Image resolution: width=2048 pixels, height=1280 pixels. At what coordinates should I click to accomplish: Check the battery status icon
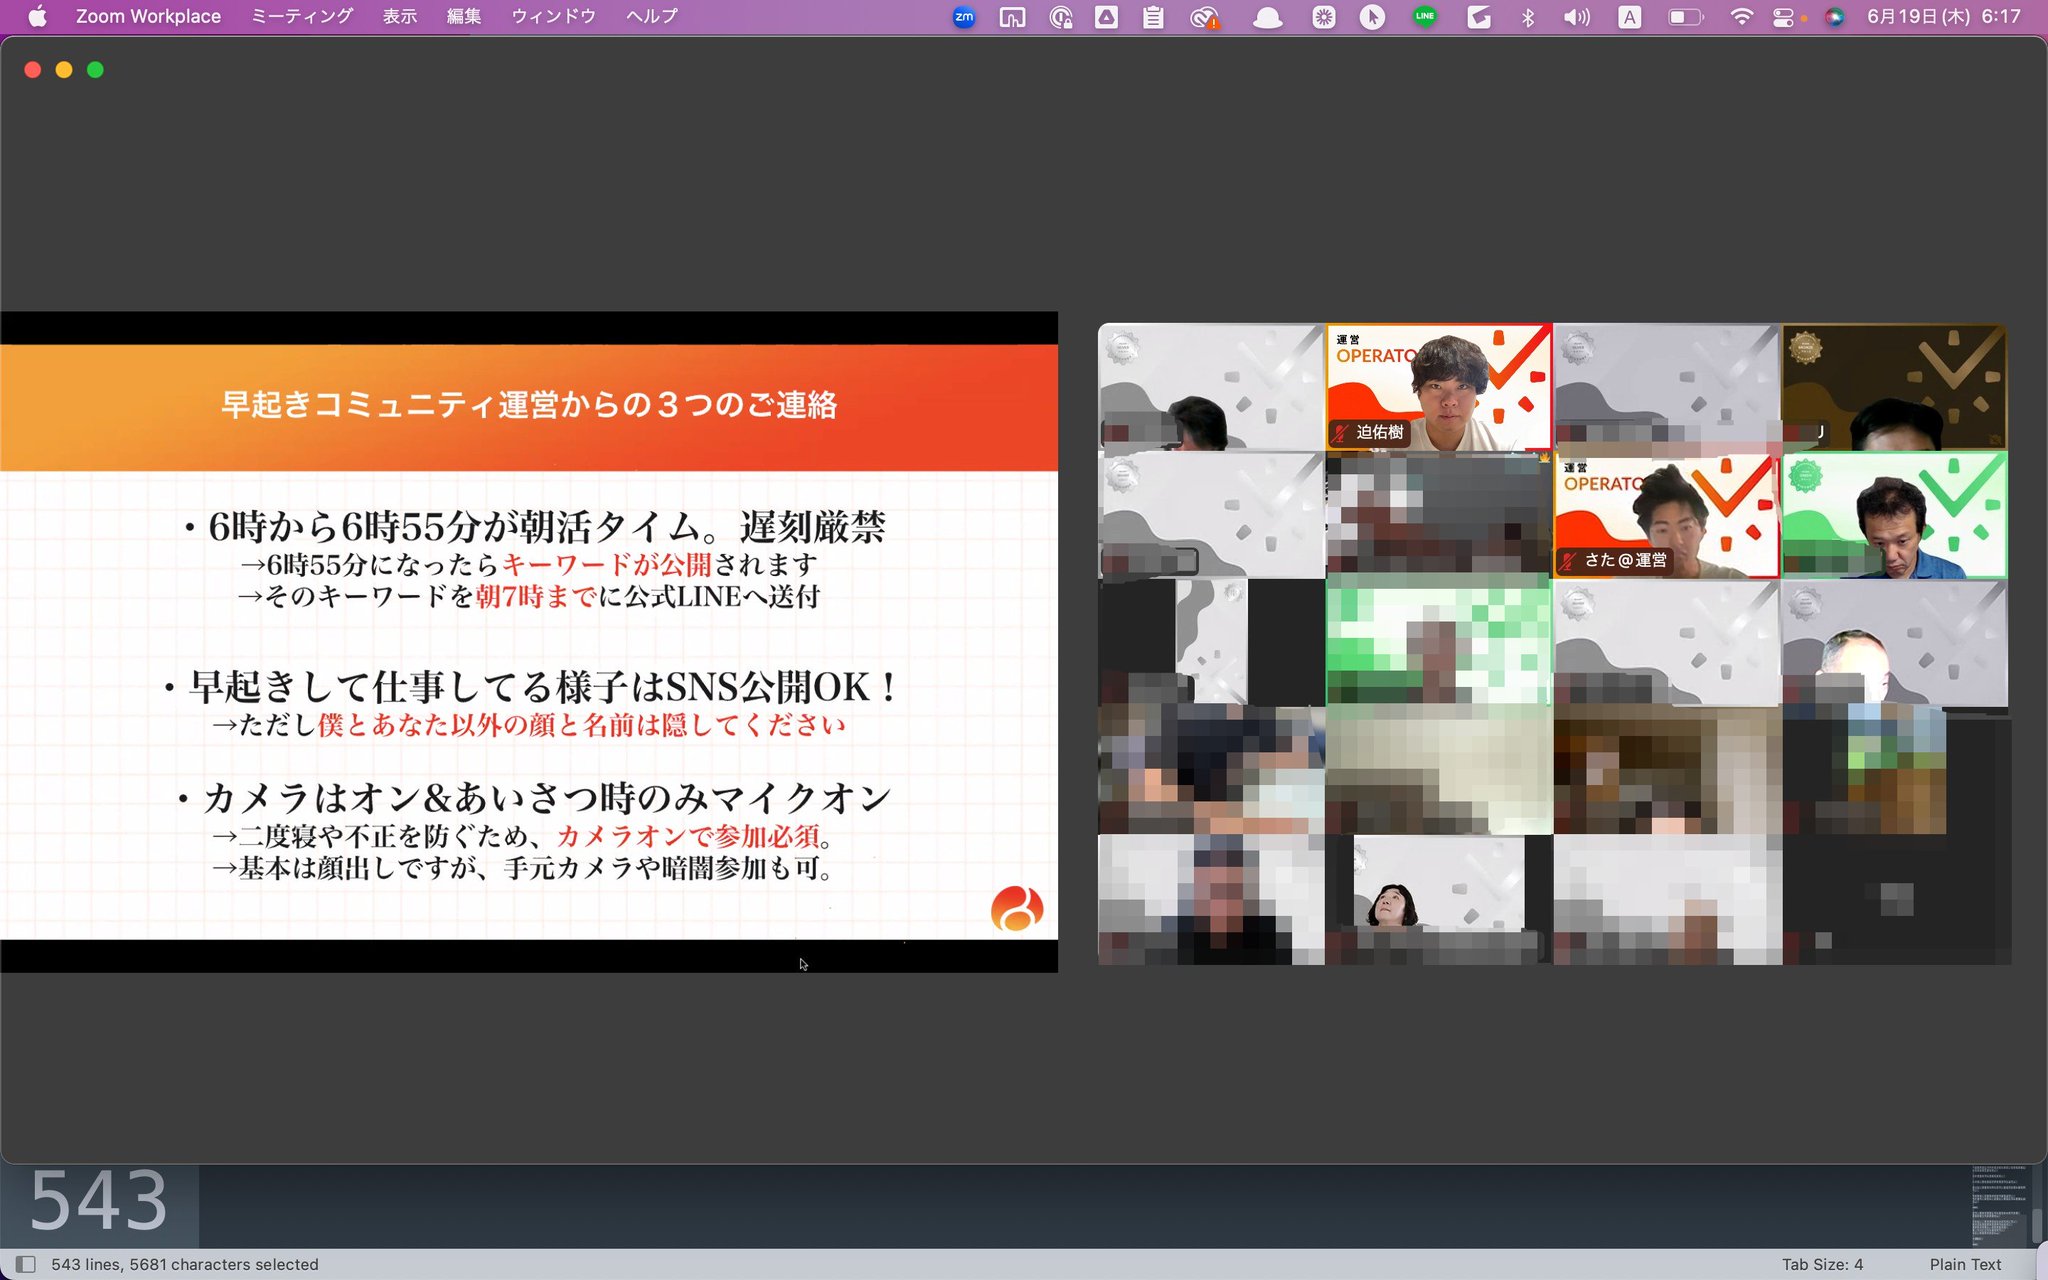[x=1685, y=17]
